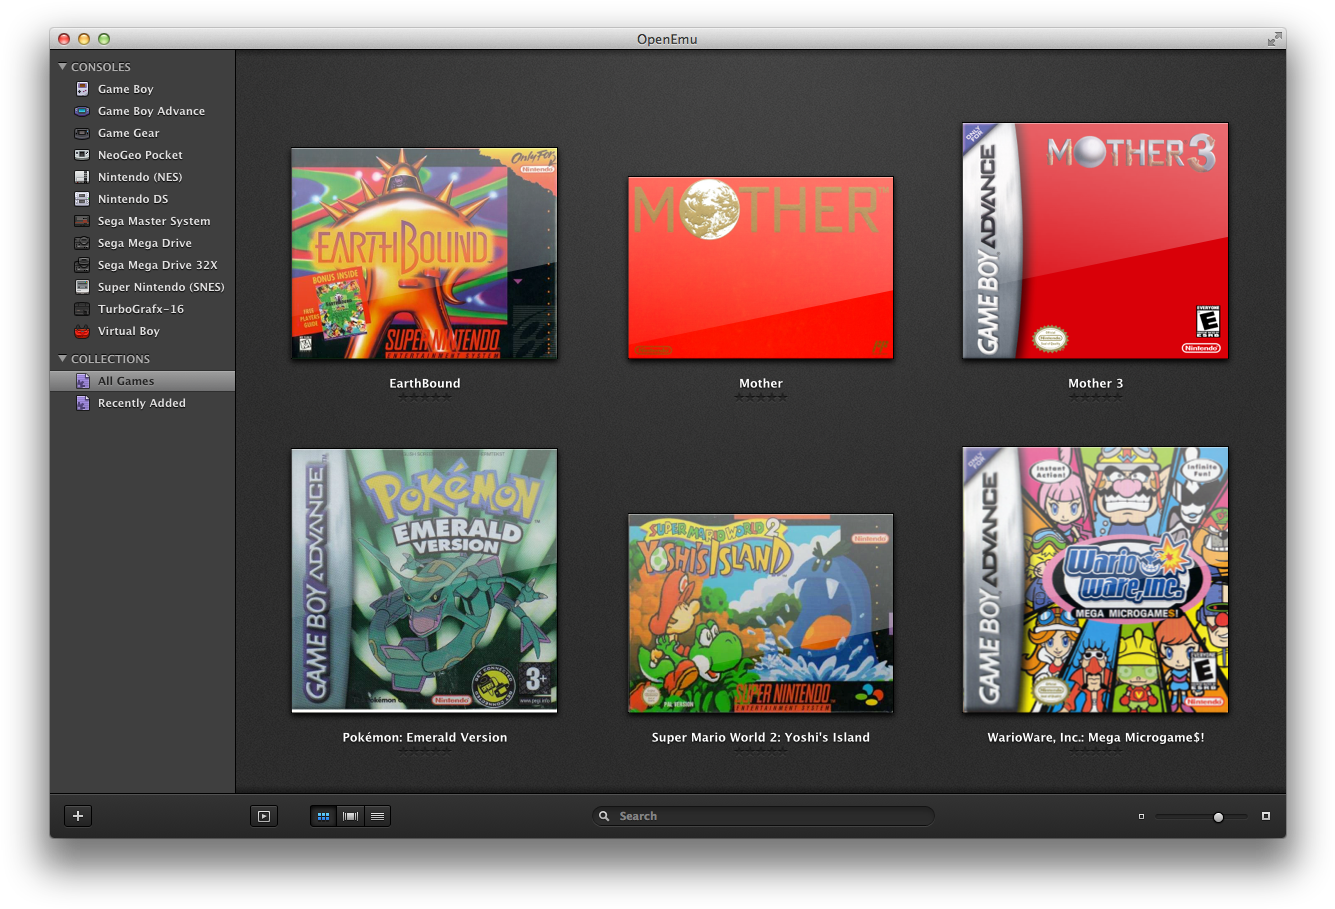Screen dimensions: 1335x909
Task: Click the large grid size icon
Action: click(1265, 816)
